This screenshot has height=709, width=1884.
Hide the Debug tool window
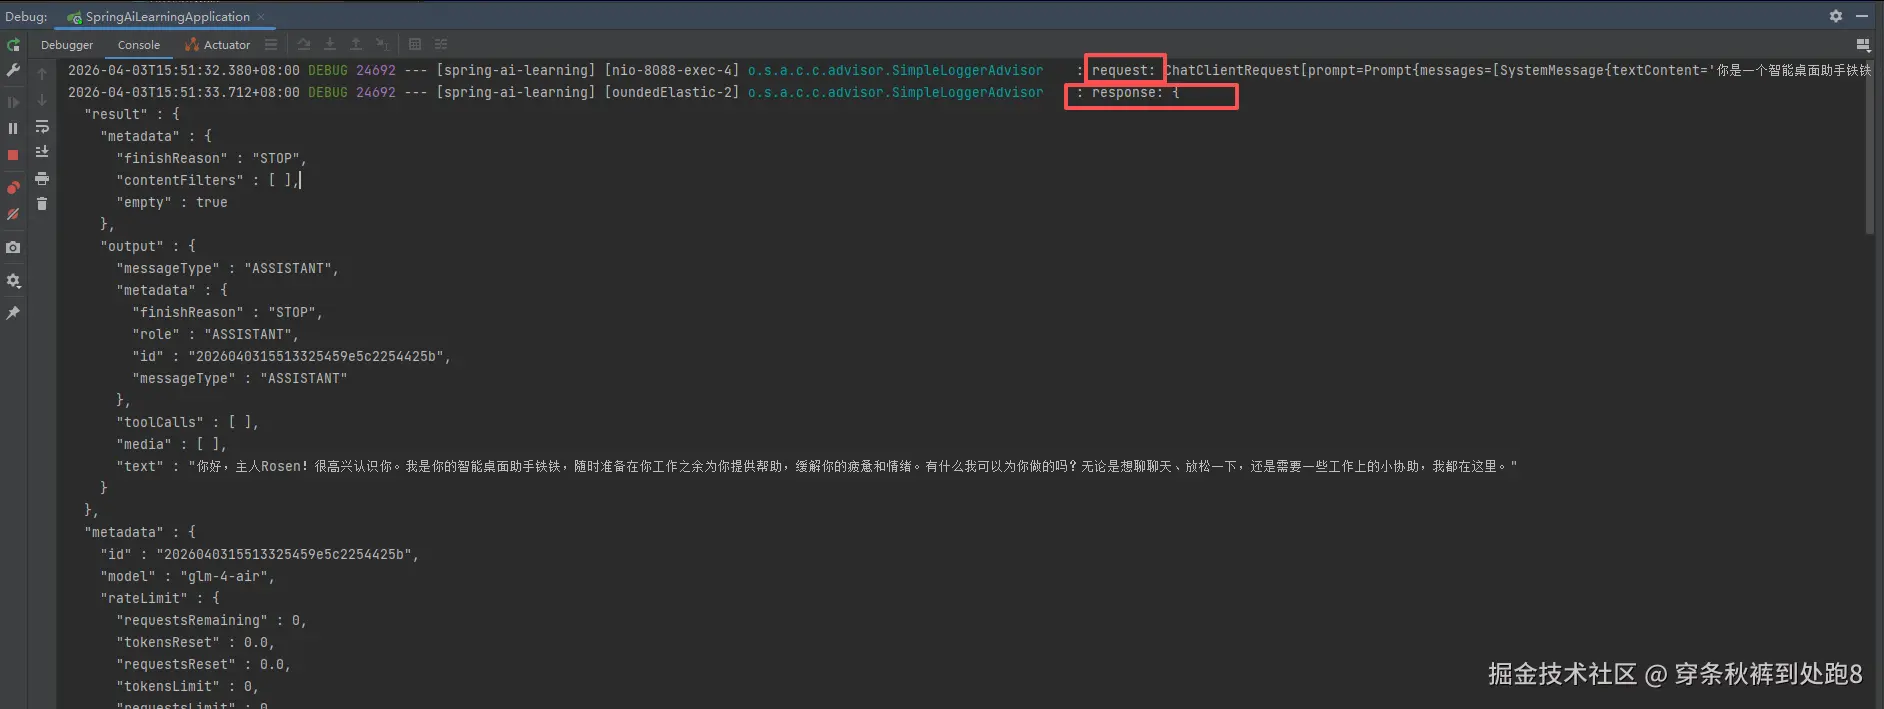(1862, 16)
